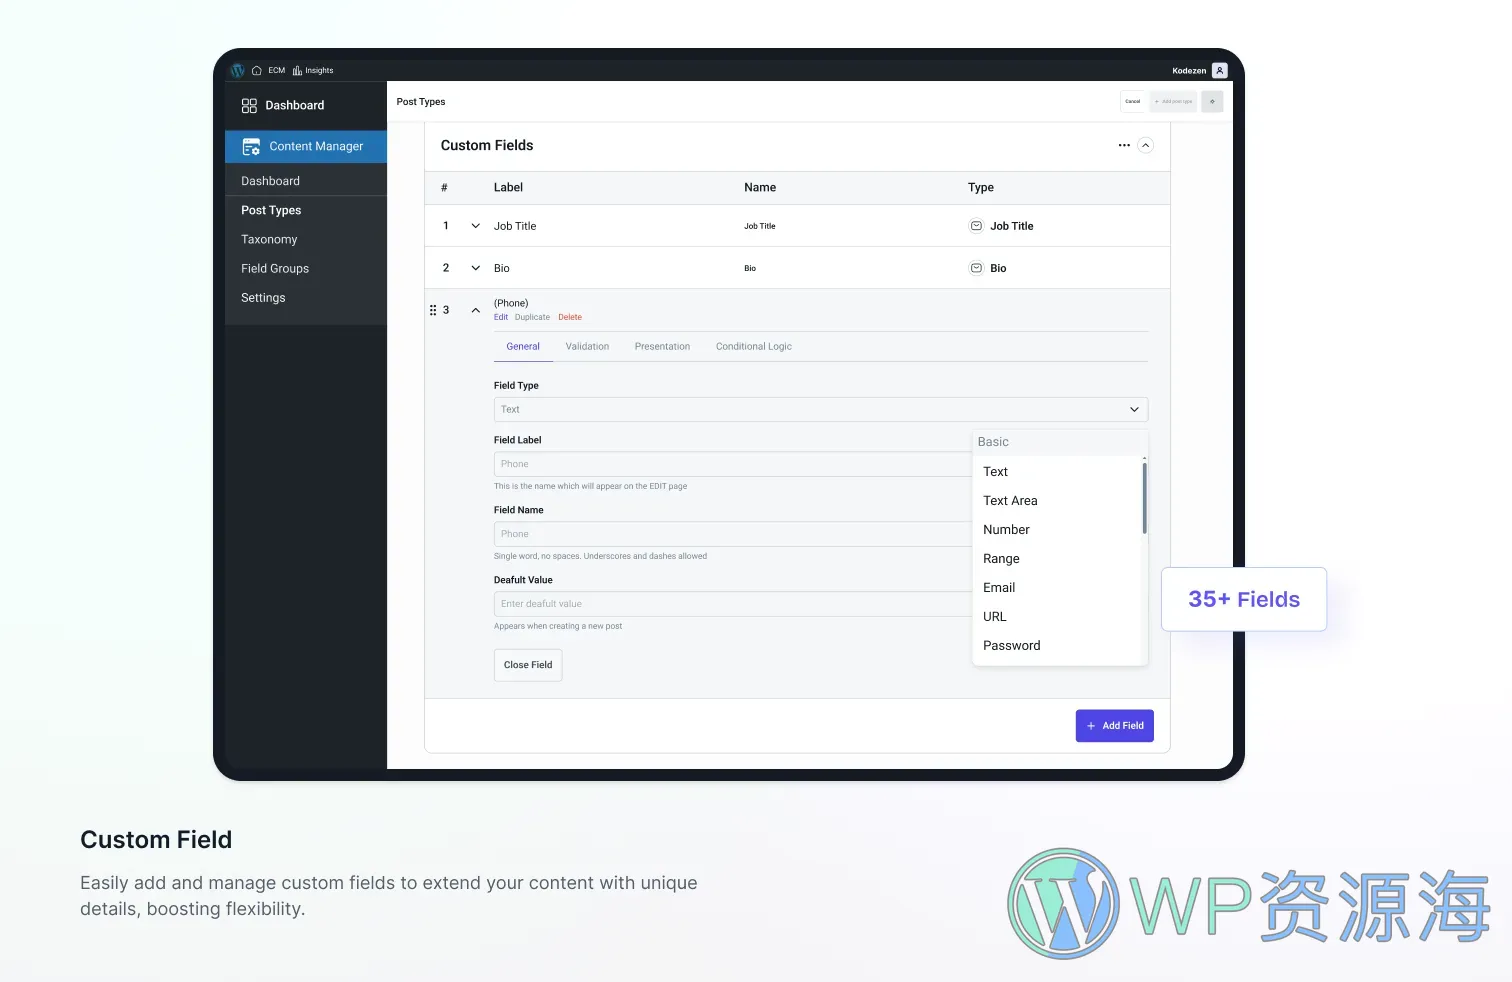Collapse the Custom Fields panel
1512x982 pixels.
coord(1146,145)
